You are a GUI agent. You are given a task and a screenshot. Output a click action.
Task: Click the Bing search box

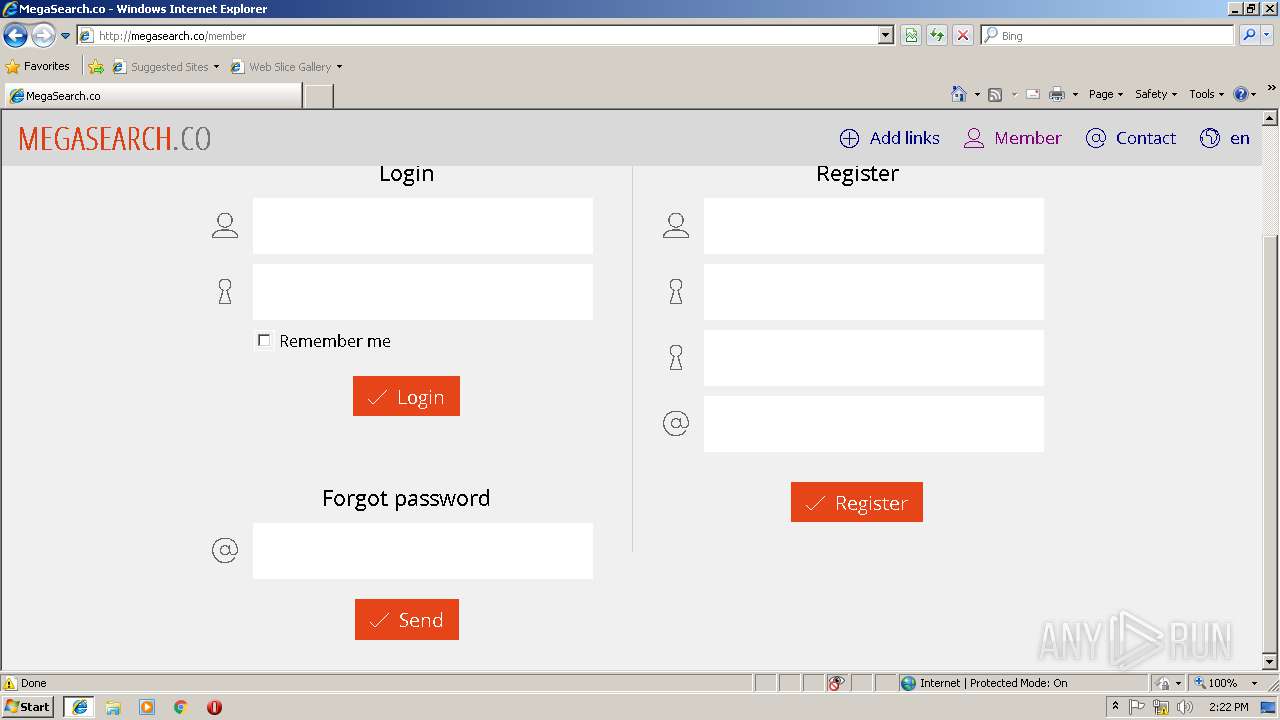[x=1107, y=36]
